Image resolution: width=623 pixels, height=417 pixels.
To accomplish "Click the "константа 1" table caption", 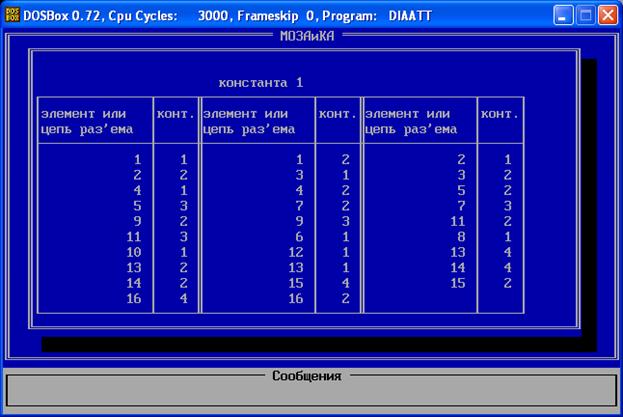I will 260,82.
